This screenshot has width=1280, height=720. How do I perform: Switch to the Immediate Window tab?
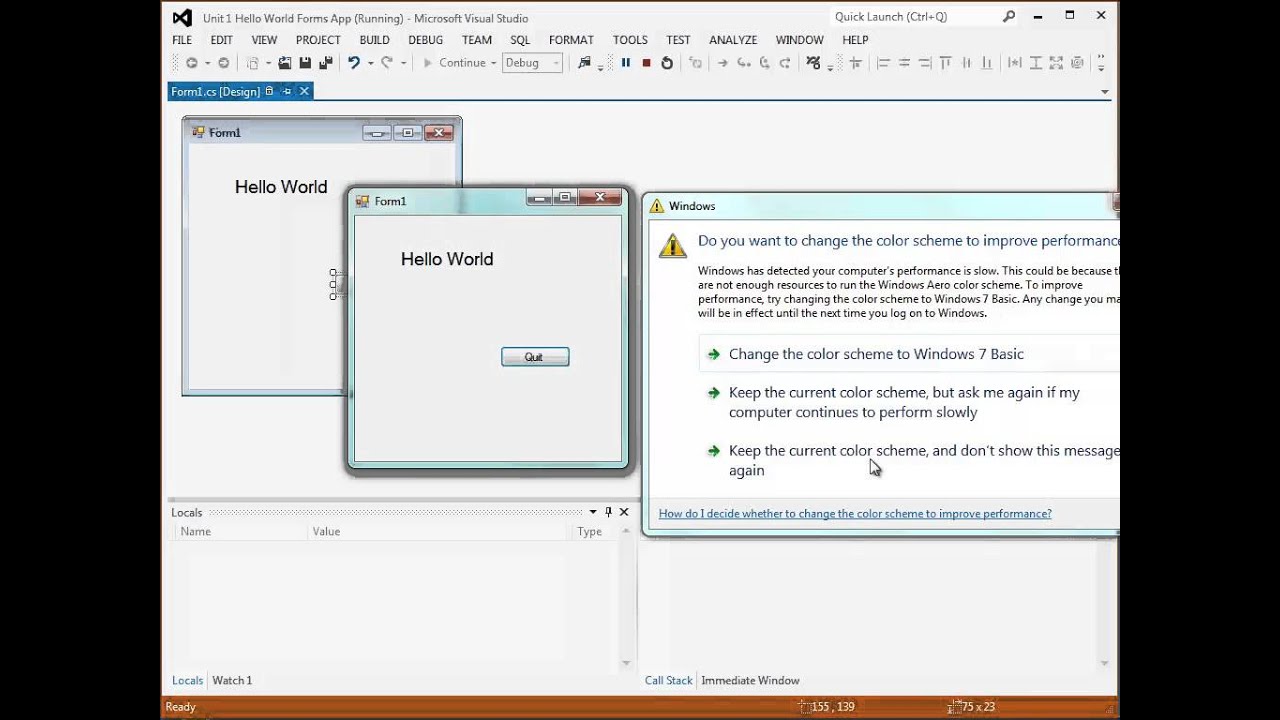coord(750,680)
